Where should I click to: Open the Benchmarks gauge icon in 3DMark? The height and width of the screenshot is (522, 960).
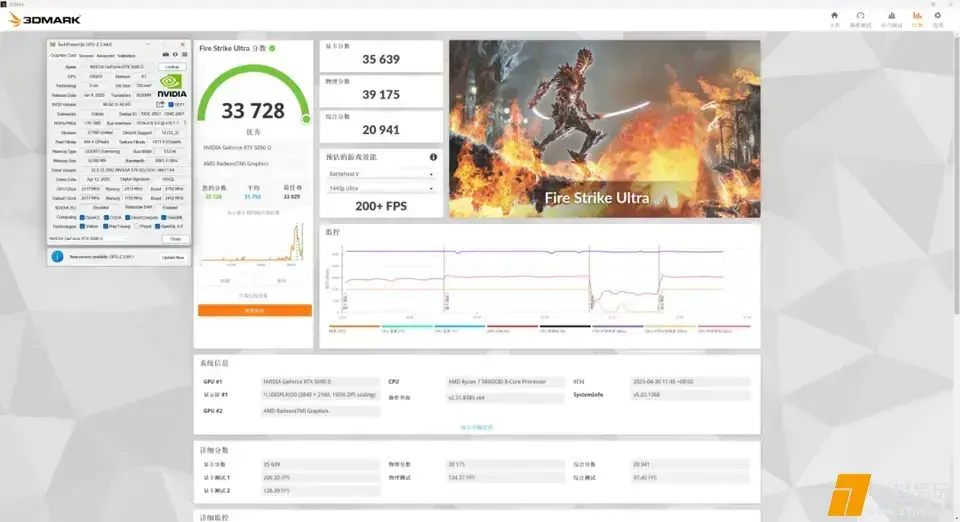tap(860, 15)
